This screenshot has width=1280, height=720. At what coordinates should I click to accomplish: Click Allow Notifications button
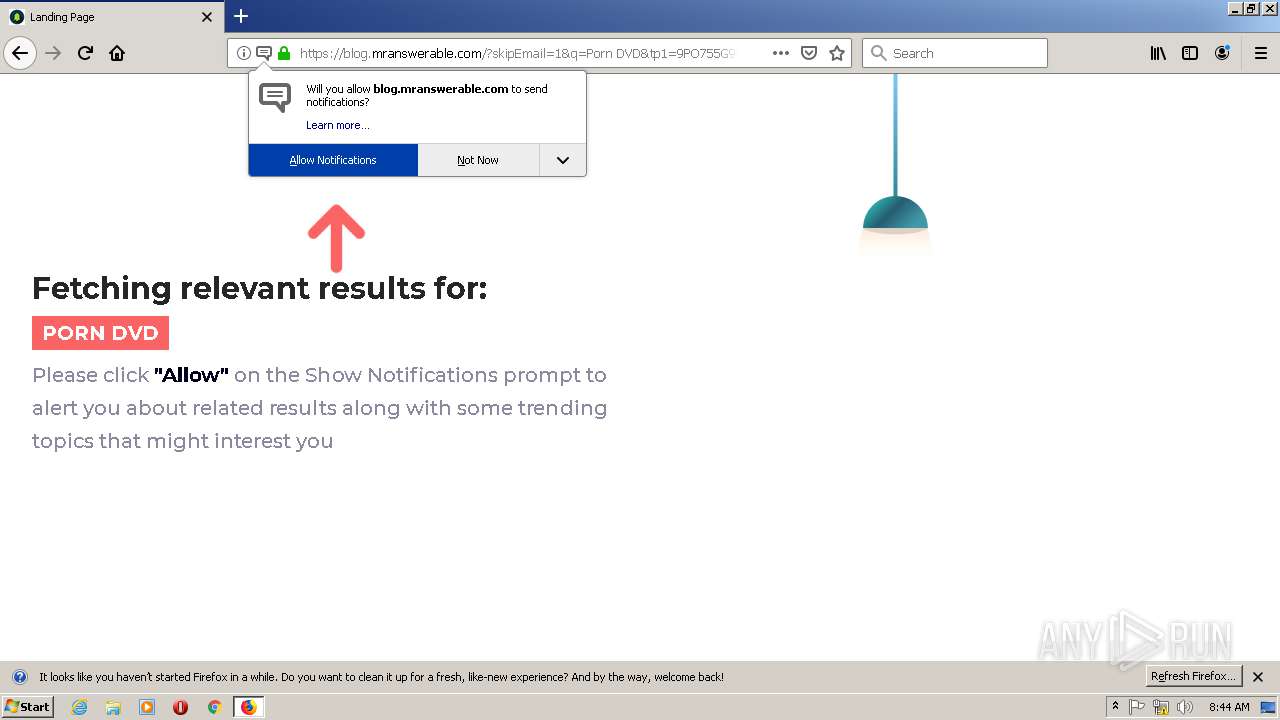click(333, 160)
